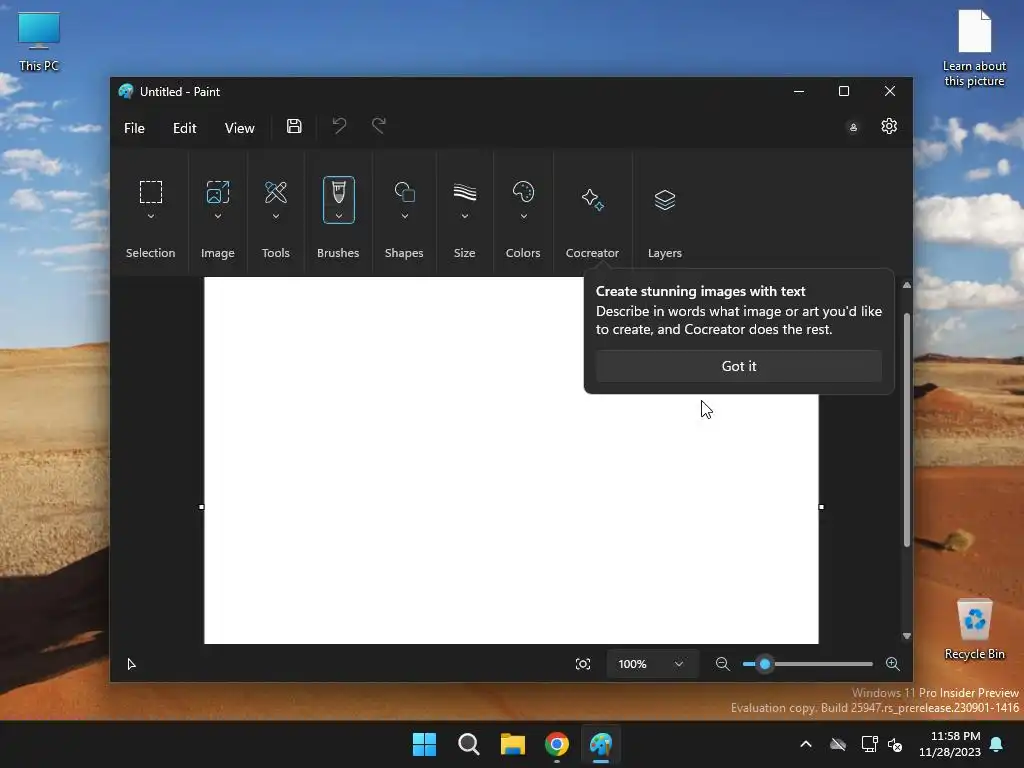Open the Image tools icon
This screenshot has width=1024, height=768.
(x=217, y=193)
